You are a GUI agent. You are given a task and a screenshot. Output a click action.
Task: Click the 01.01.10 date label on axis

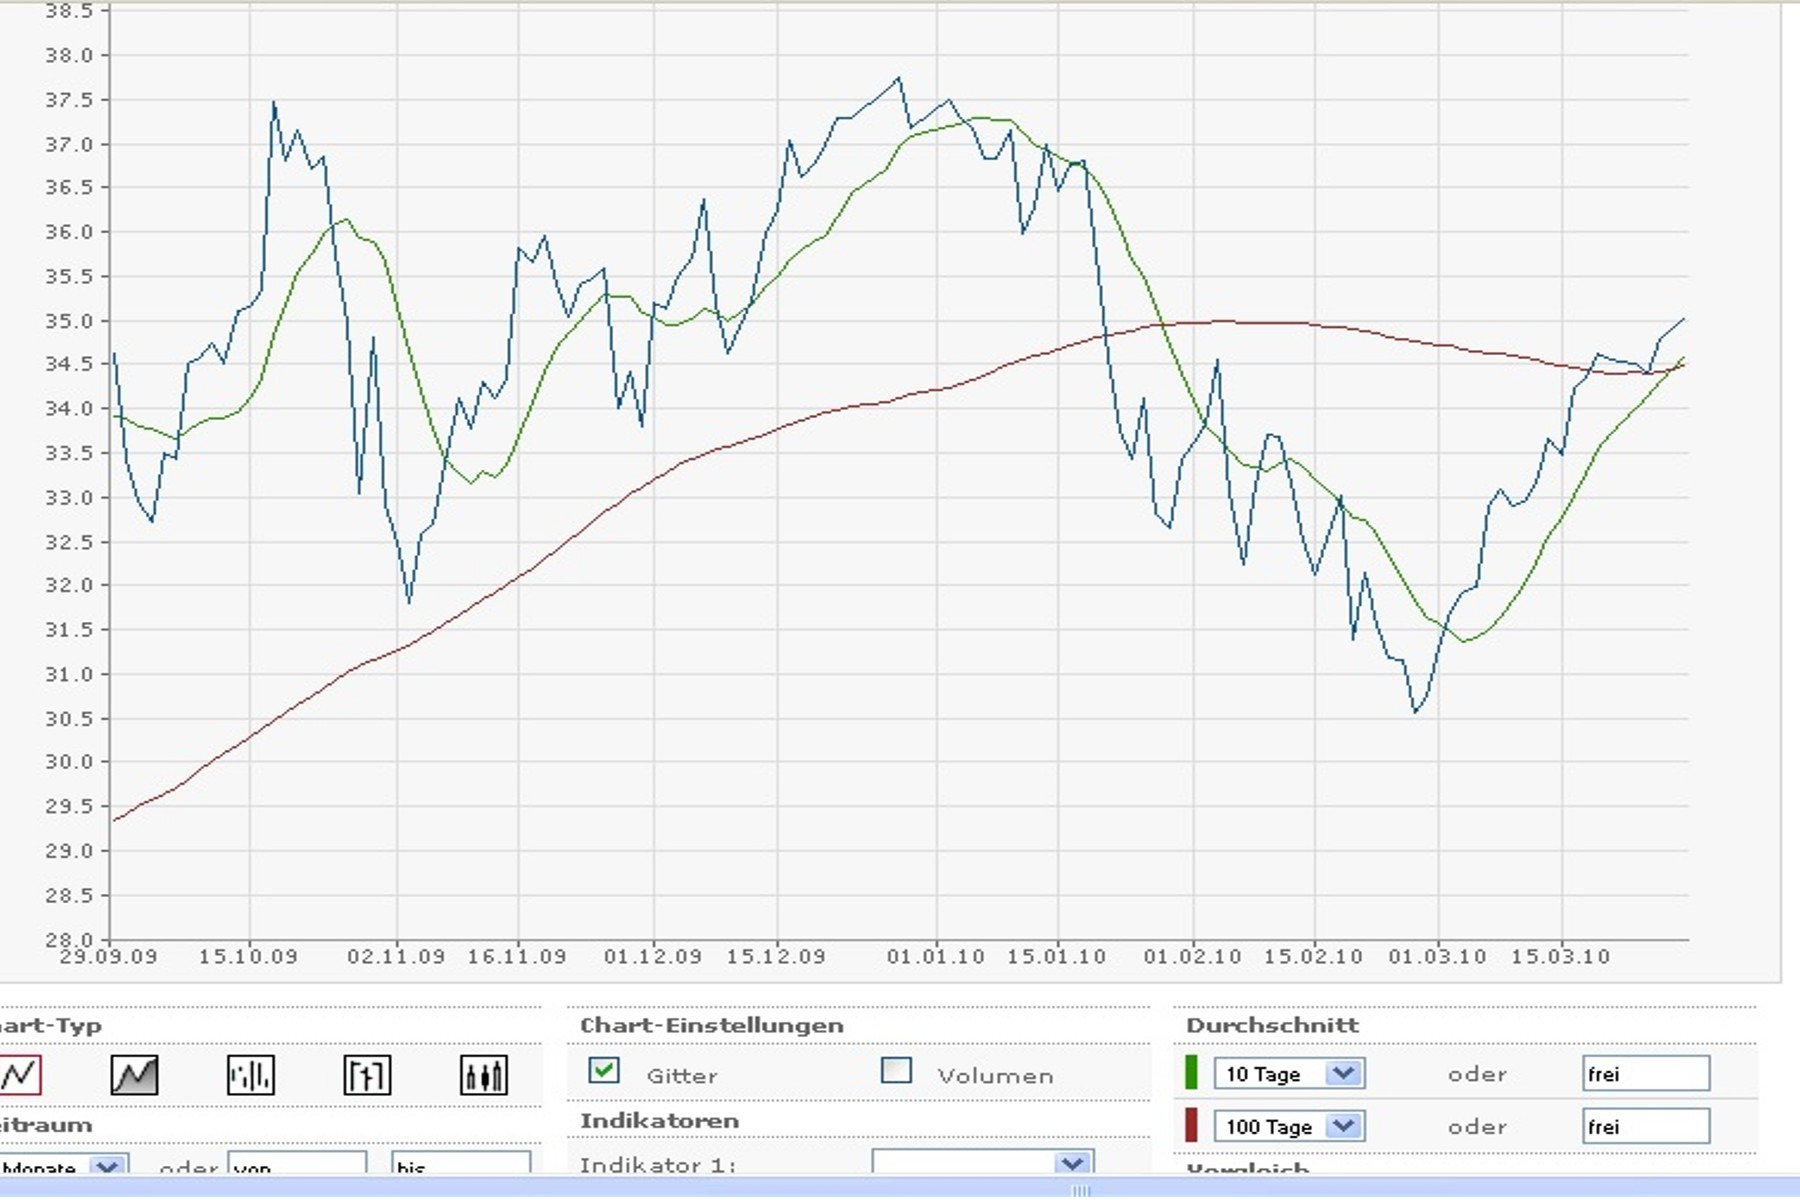[935, 957]
